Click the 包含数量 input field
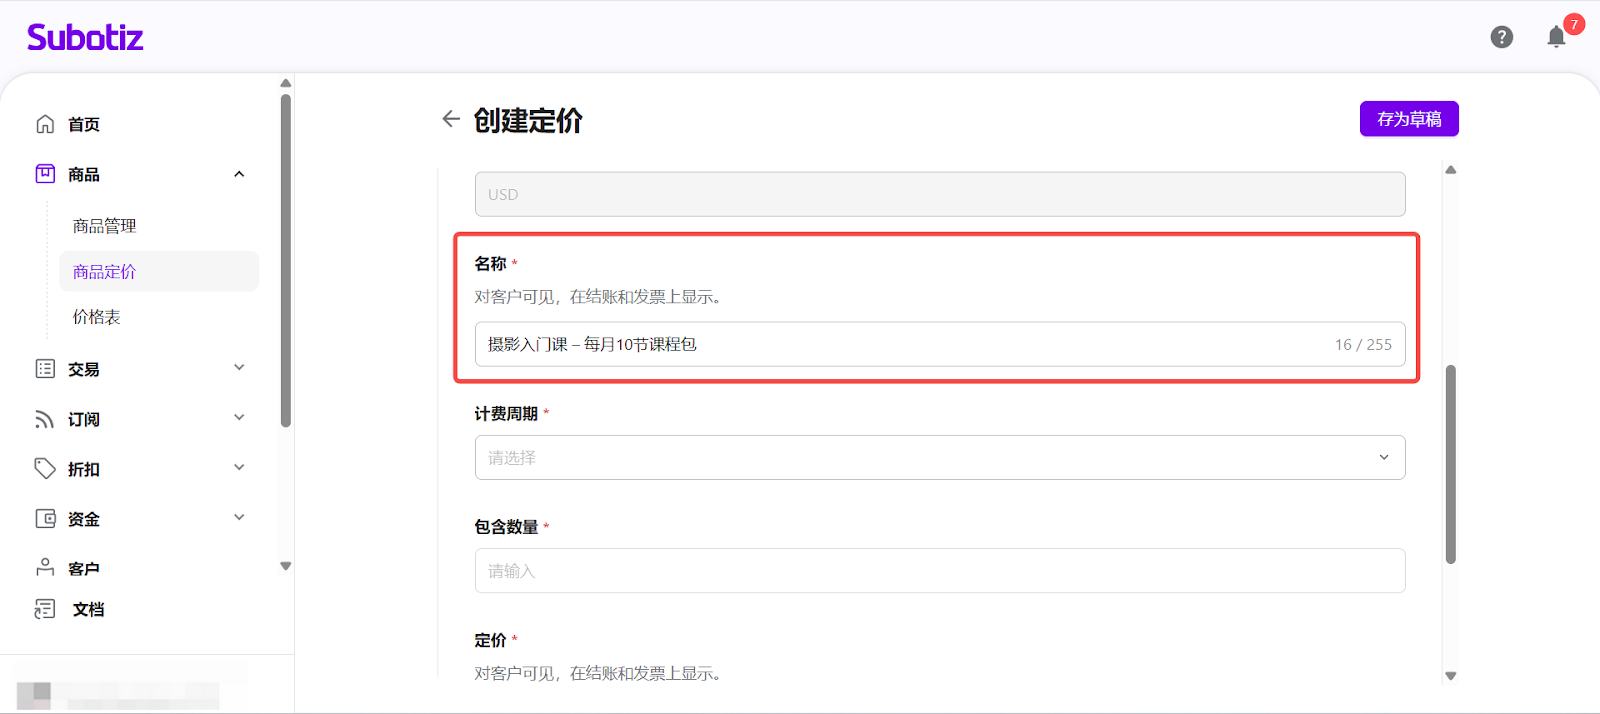The width and height of the screenshot is (1600, 714). pyautogui.click(x=939, y=571)
